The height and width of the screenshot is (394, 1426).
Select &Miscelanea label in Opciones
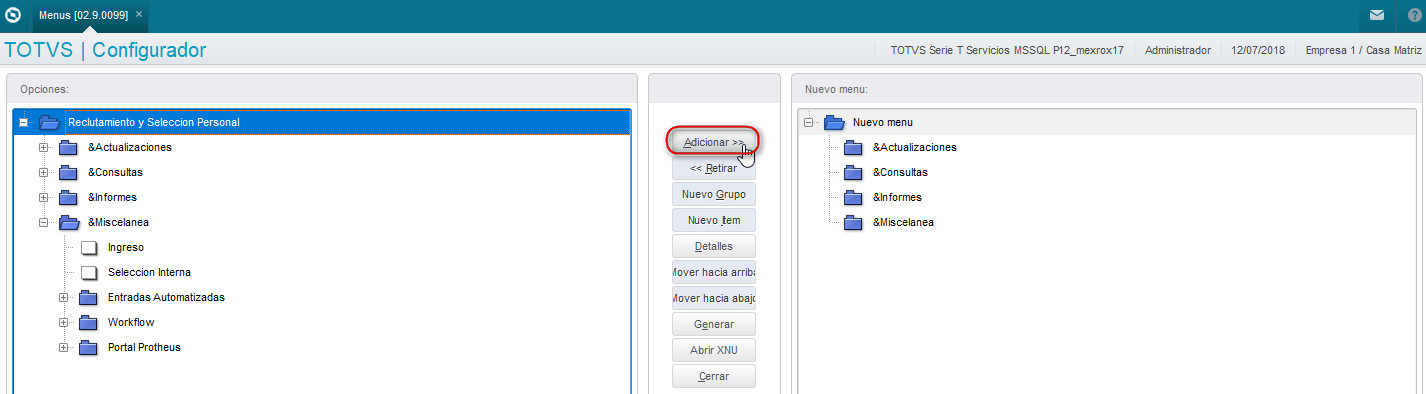[x=119, y=223]
